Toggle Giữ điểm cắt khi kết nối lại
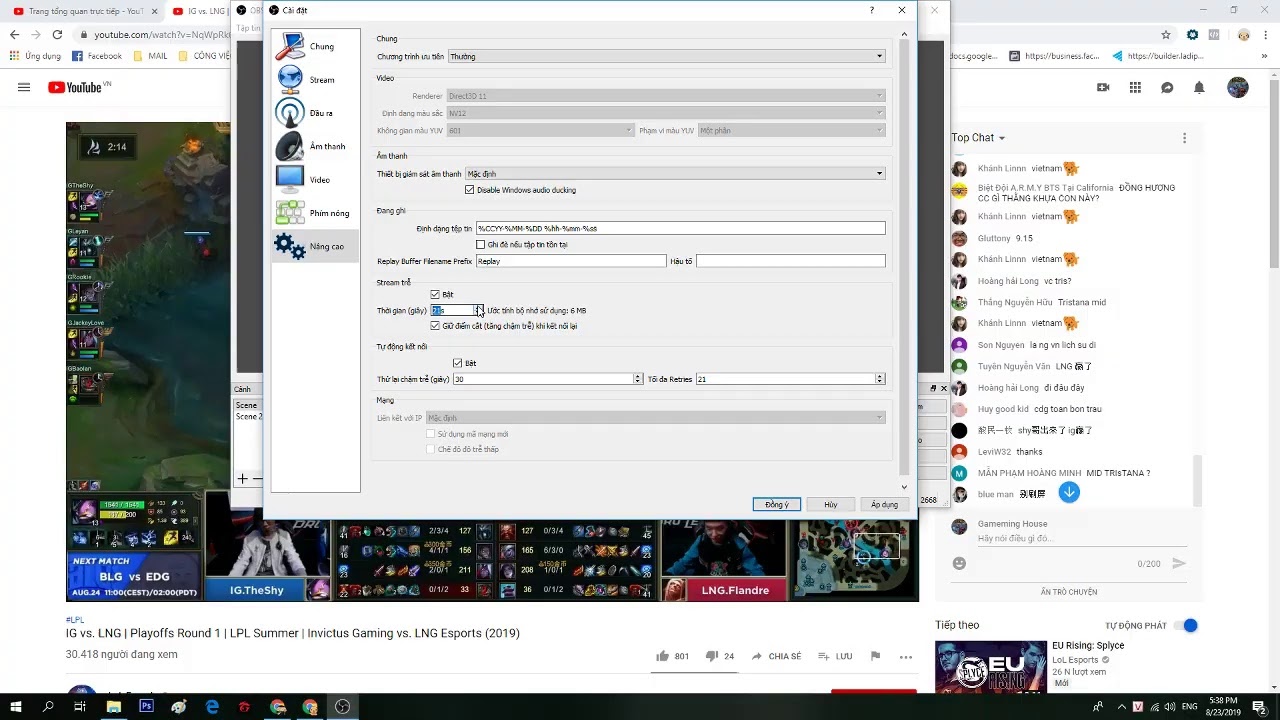 [x=435, y=325]
